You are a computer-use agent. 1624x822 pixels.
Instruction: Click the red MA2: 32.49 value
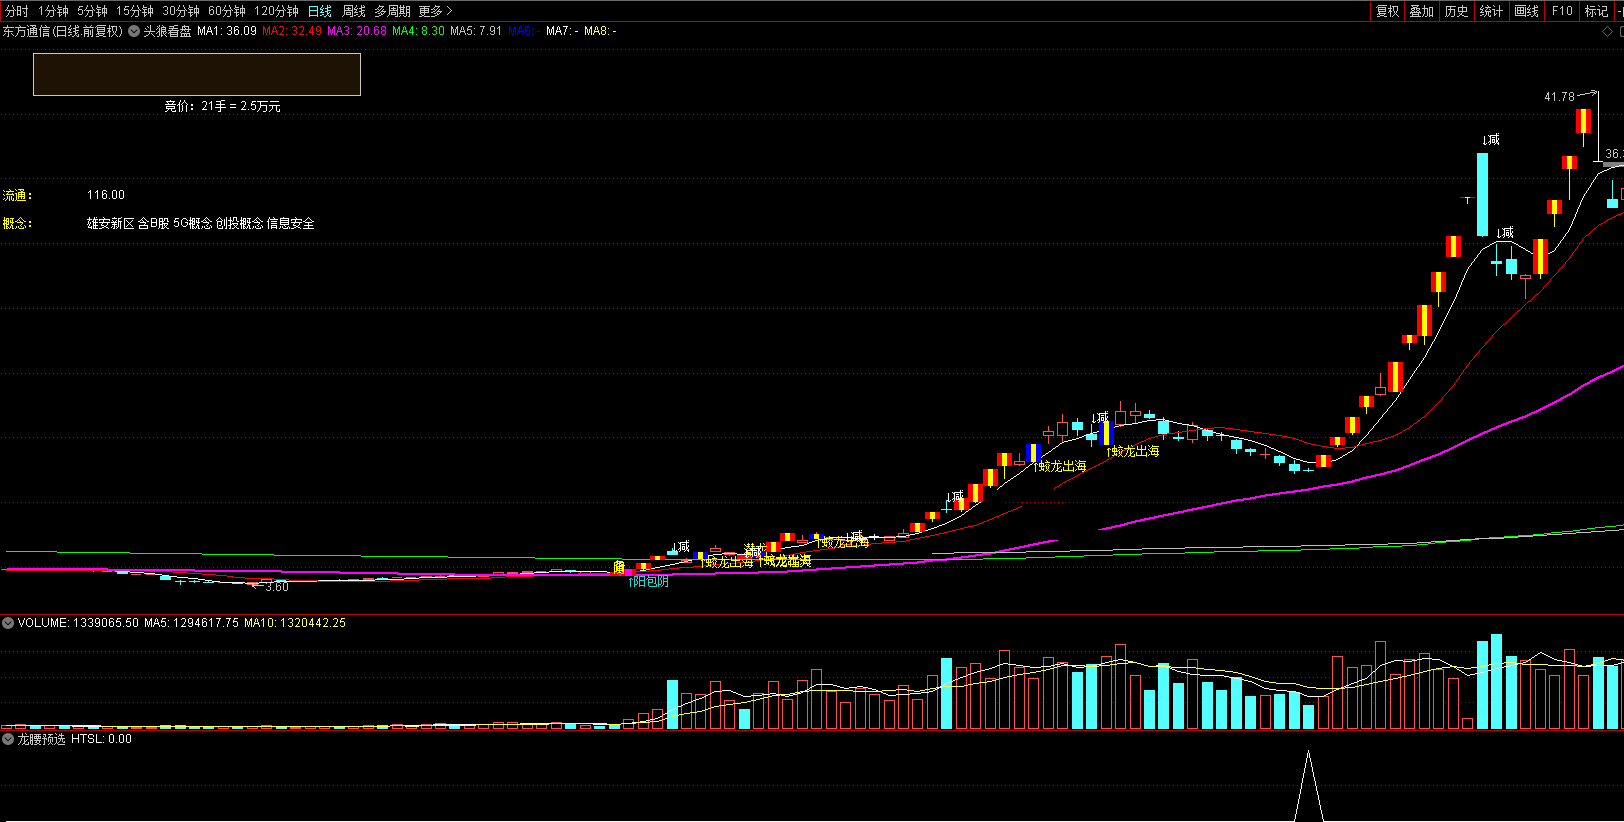point(292,31)
